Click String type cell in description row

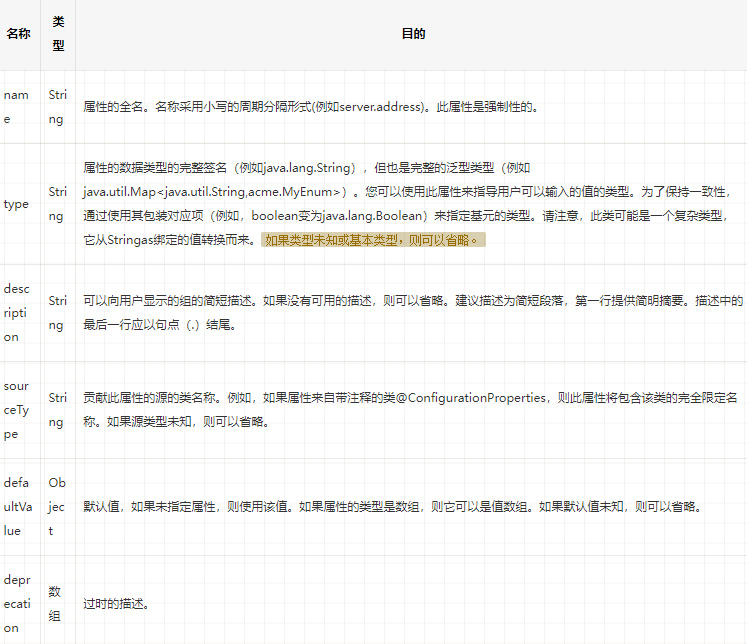point(58,313)
